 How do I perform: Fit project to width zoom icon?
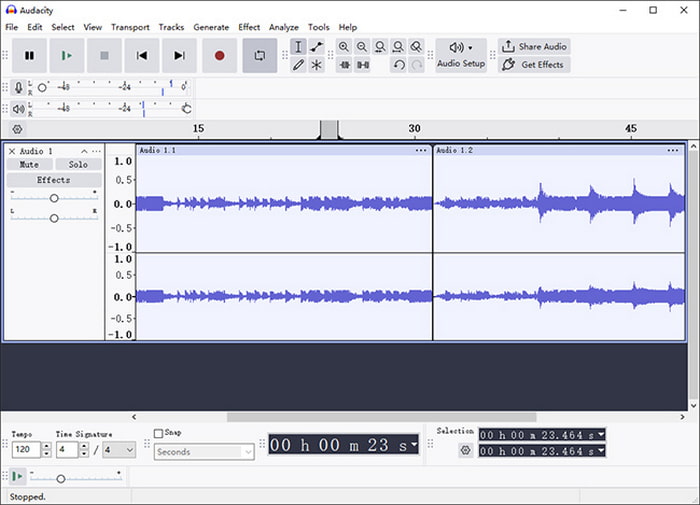398,47
